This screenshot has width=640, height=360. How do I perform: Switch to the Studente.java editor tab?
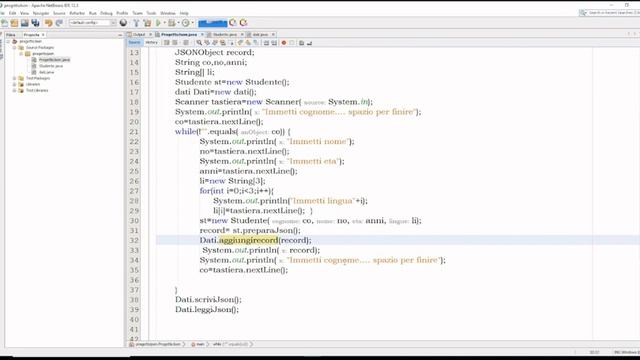click(x=225, y=35)
